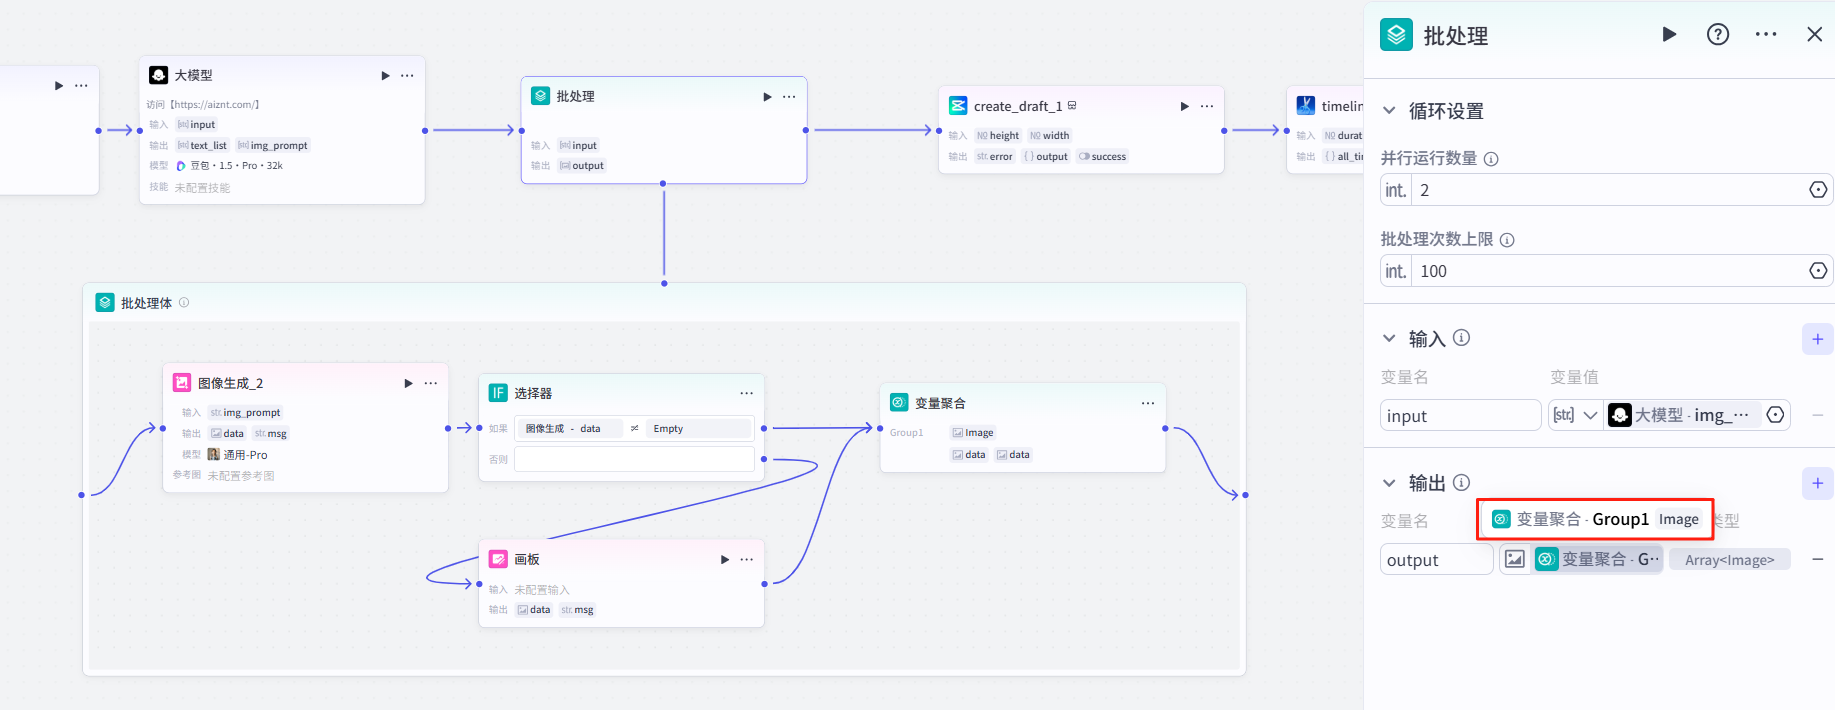
Task: Click the success output tag in create_draft_1
Action: (x=1102, y=157)
